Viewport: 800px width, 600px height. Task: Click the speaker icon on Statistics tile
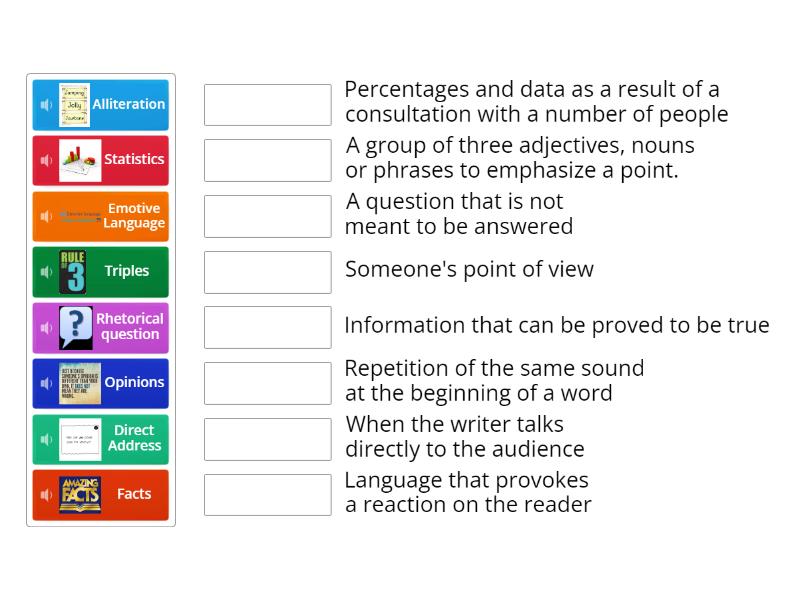pos(46,160)
